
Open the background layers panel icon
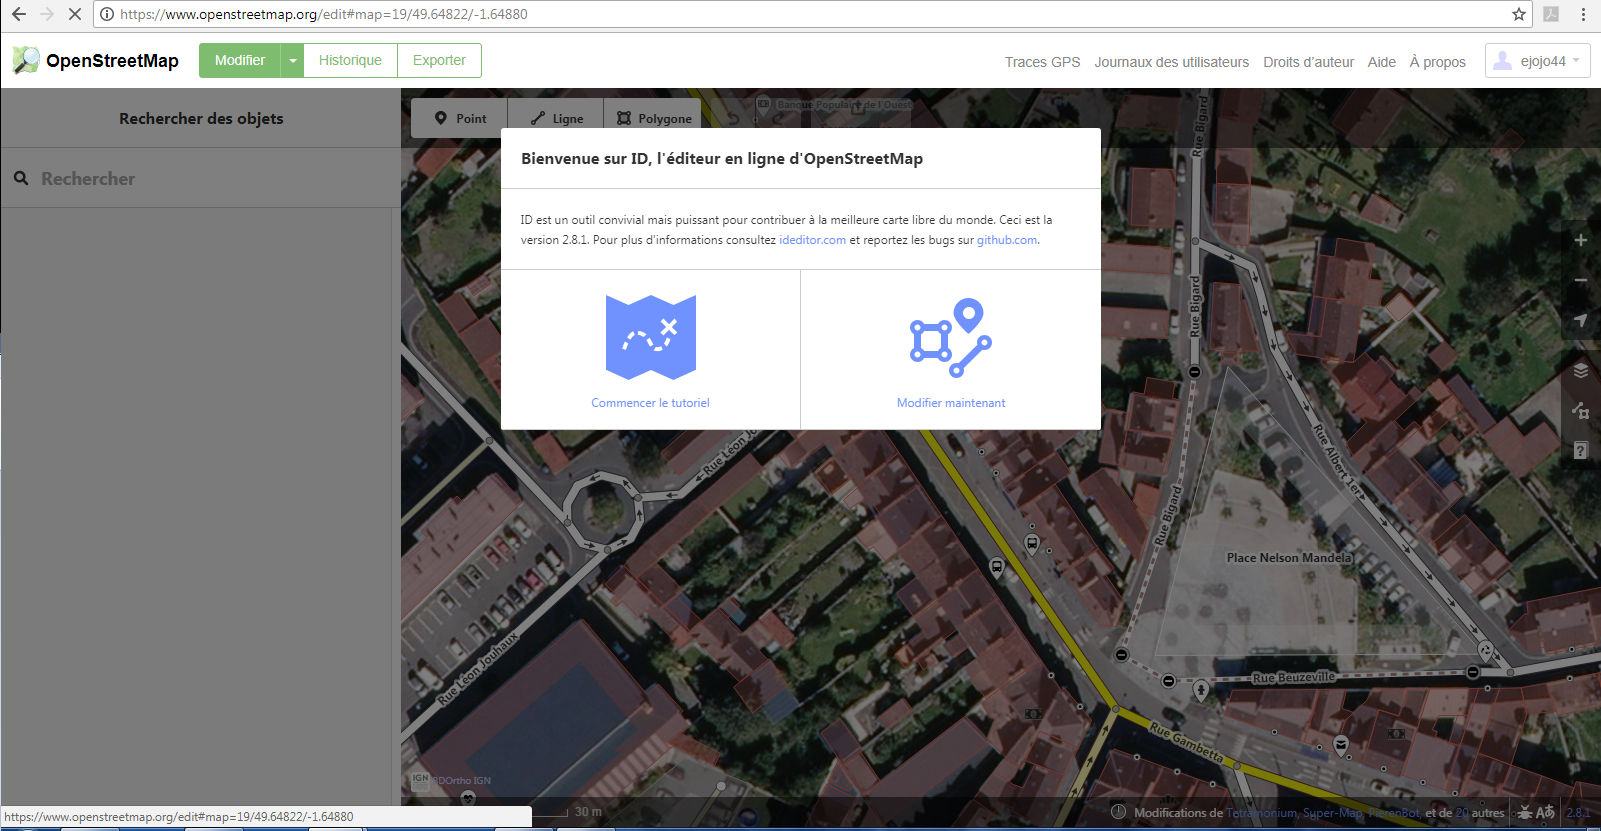coord(1581,371)
